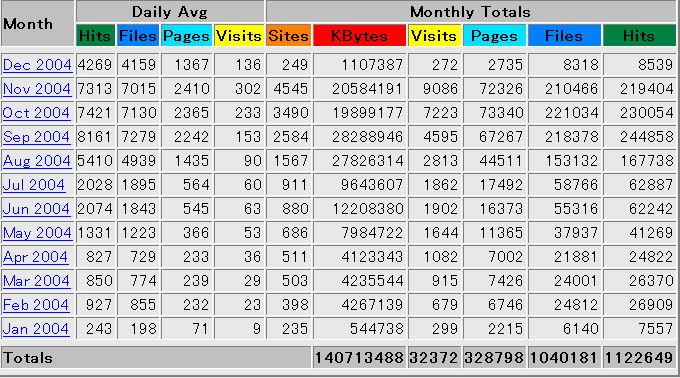
Task: Click the cyan Daily Avg Pages header
Action: 186,36
